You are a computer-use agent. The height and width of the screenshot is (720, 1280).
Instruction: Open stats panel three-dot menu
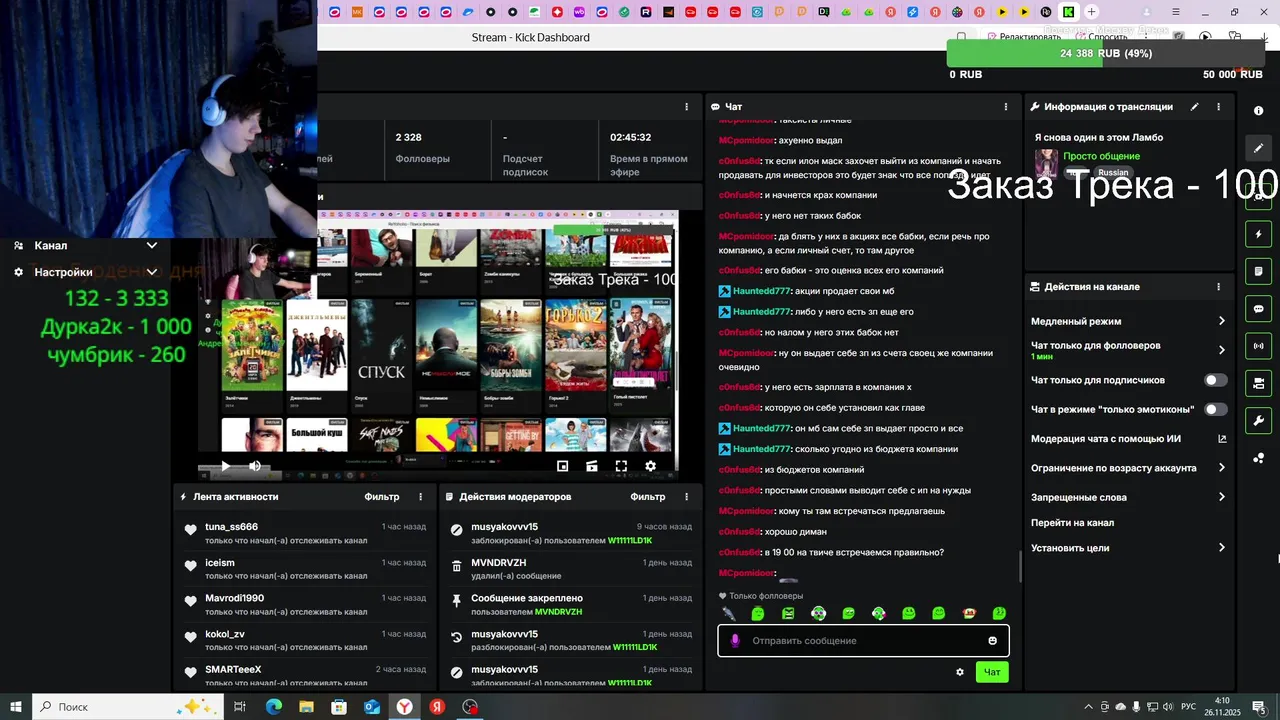click(686, 107)
